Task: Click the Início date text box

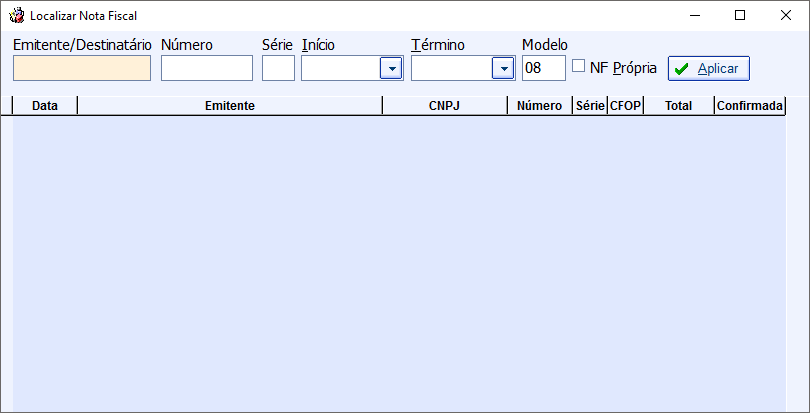Action: pyautogui.click(x=341, y=68)
